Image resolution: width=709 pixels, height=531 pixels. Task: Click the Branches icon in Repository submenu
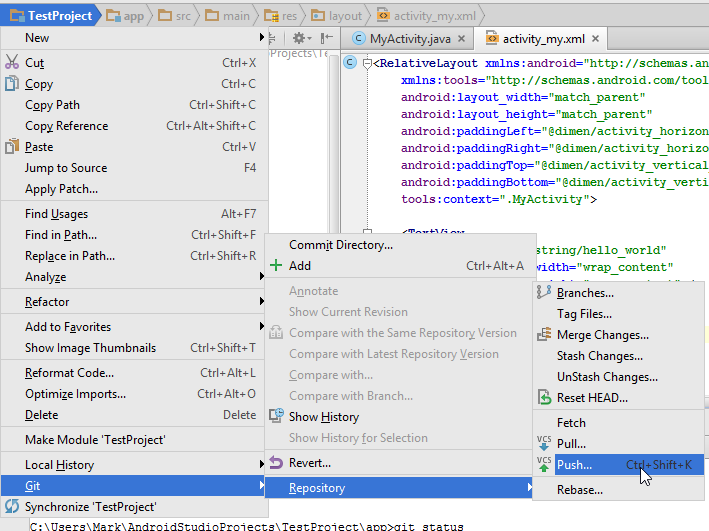(x=544, y=292)
